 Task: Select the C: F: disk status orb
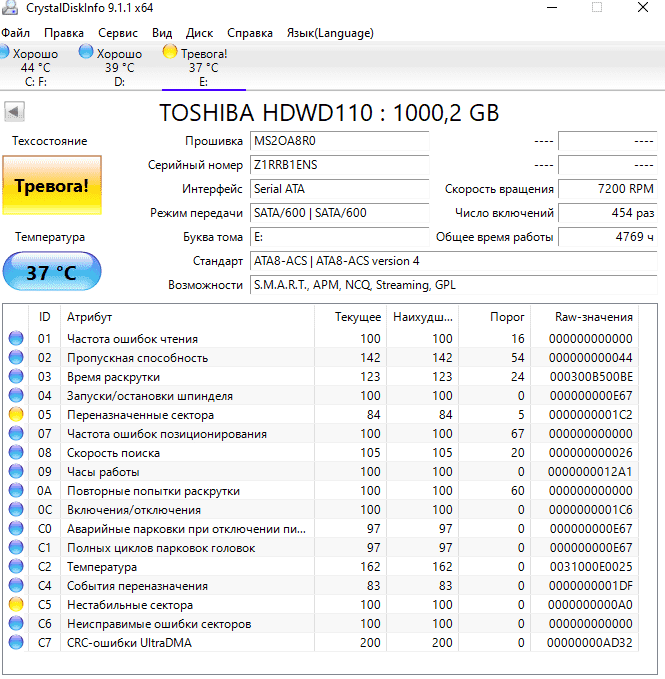click(x=5, y=53)
